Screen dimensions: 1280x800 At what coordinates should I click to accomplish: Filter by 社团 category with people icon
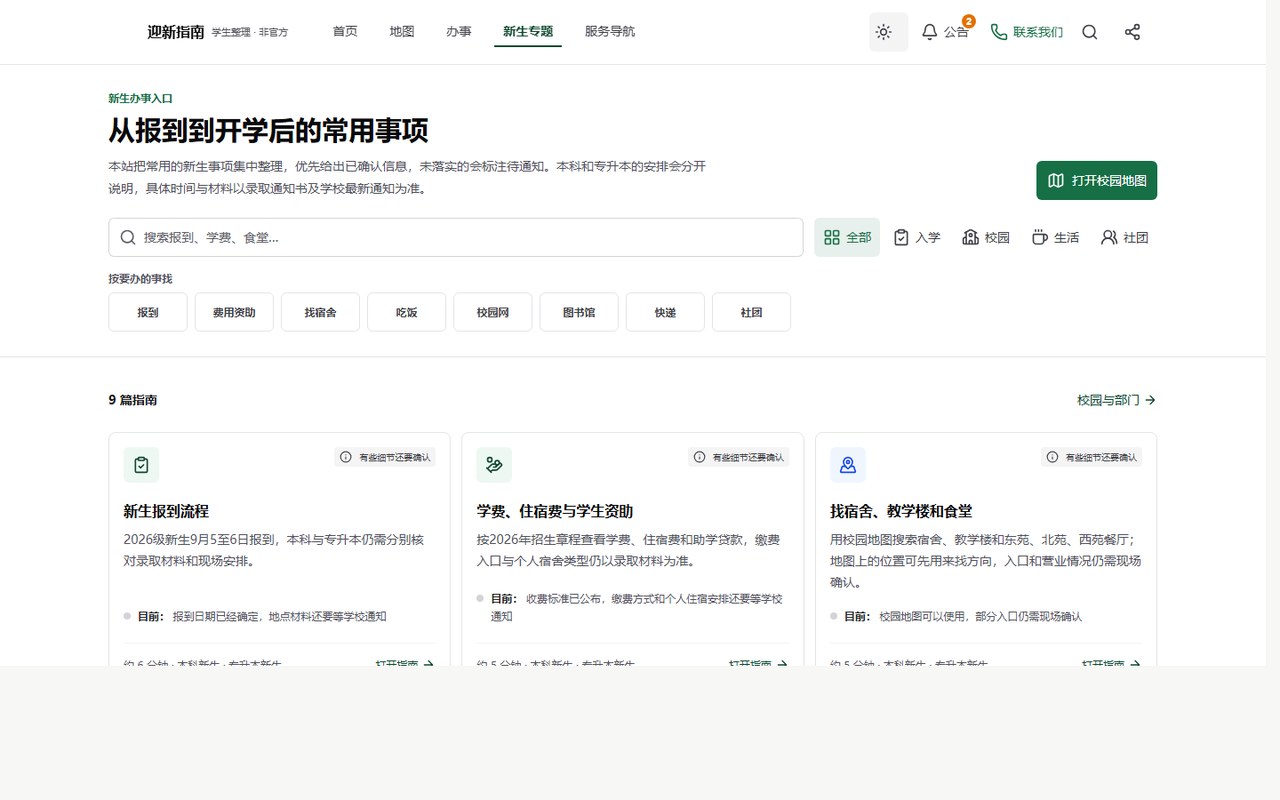click(x=1124, y=237)
